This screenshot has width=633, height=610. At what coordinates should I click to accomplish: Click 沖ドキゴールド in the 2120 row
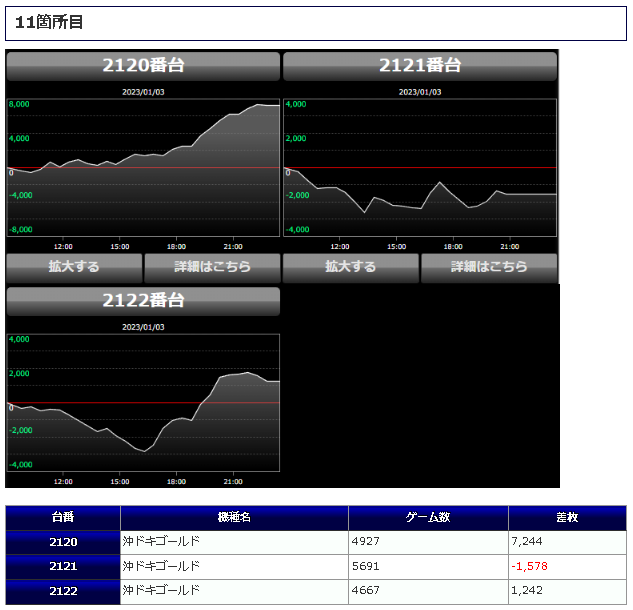click(161, 541)
